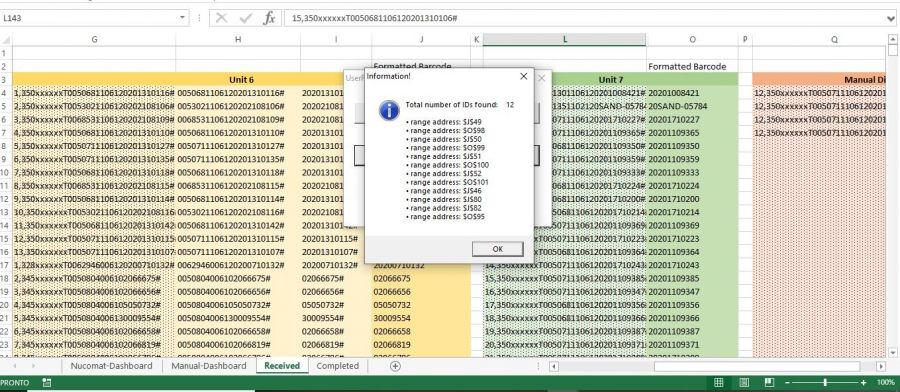Click OK in the Information dialog

tap(498, 249)
